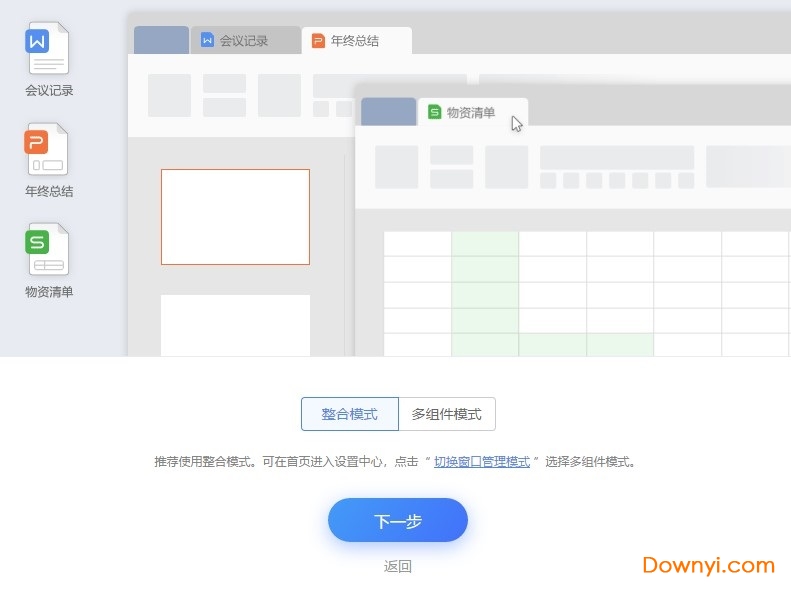Click 返回 to go back
This screenshot has height=589, width=791.
coord(397,566)
